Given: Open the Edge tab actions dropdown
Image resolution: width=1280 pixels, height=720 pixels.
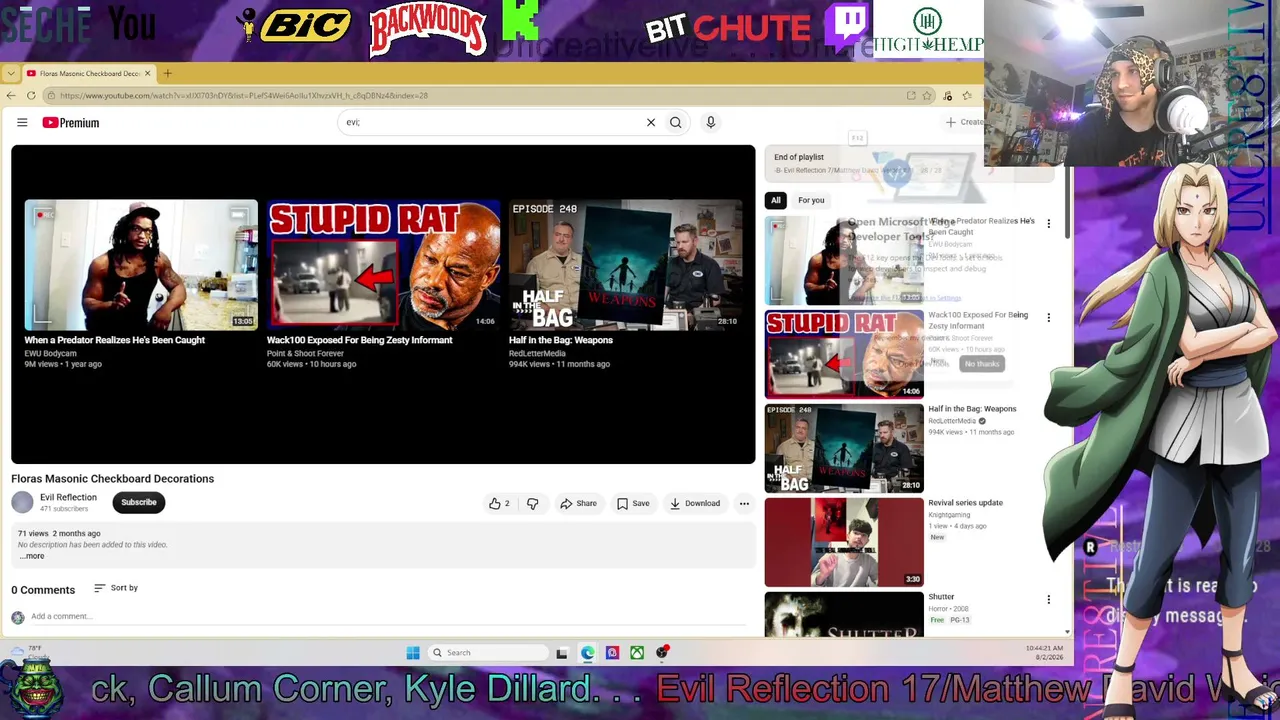Looking at the screenshot, I should 10,73.
